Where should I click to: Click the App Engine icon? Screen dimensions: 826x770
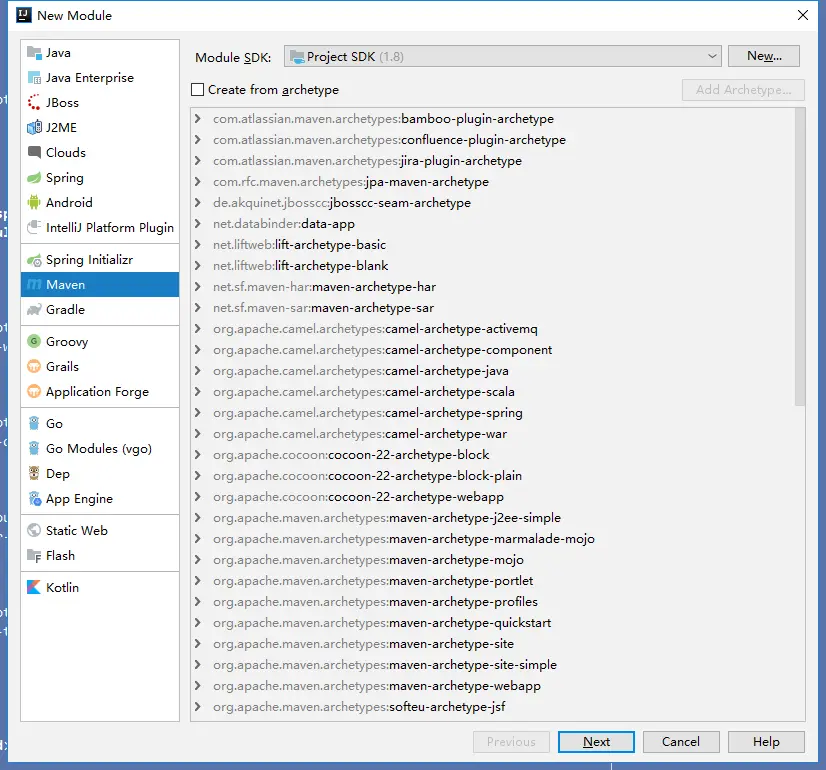[34, 499]
